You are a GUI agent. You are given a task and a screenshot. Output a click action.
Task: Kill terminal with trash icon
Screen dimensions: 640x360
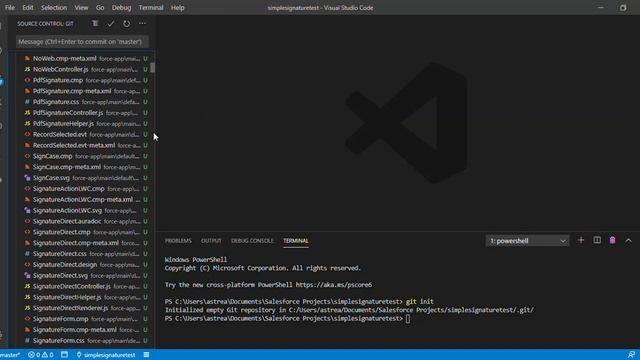pos(612,240)
